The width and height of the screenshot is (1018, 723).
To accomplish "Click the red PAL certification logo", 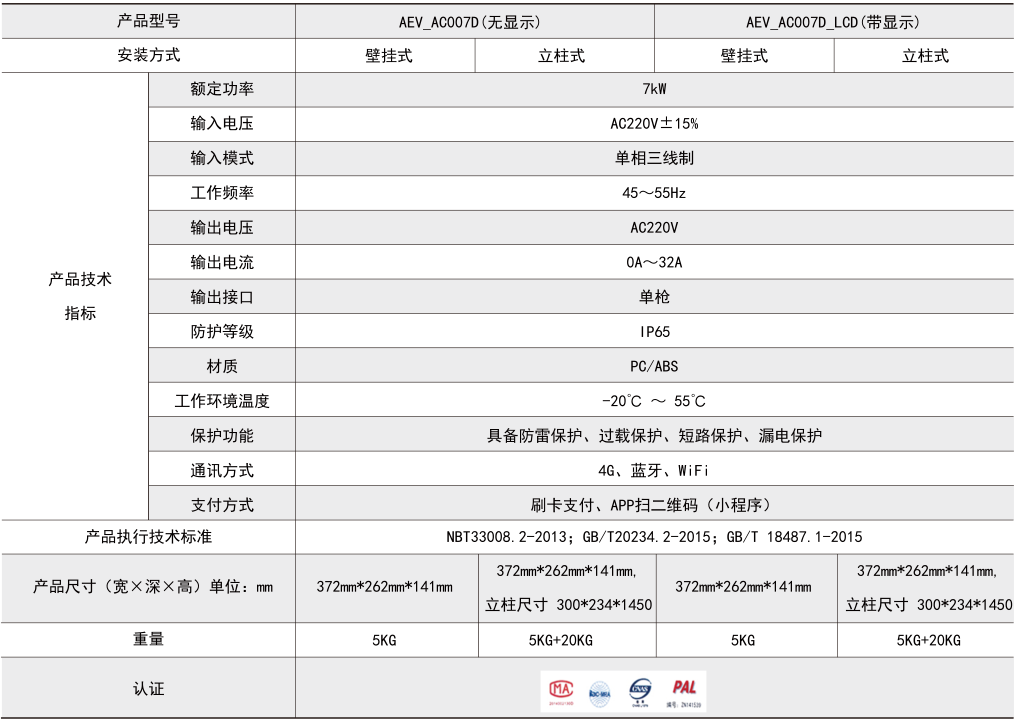I will tap(684, 688).
